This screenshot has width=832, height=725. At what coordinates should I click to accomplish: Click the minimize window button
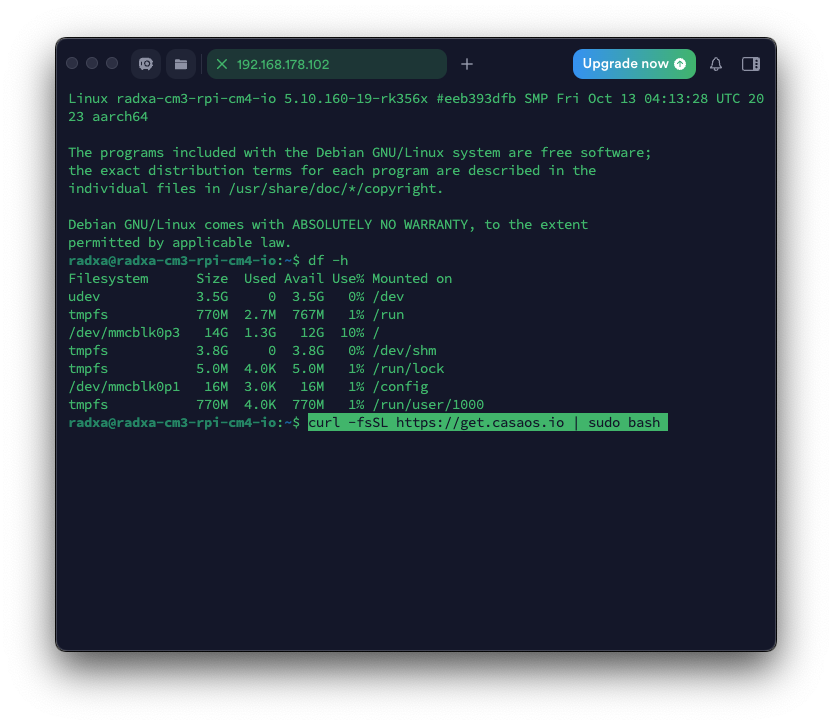click(92, 64)
